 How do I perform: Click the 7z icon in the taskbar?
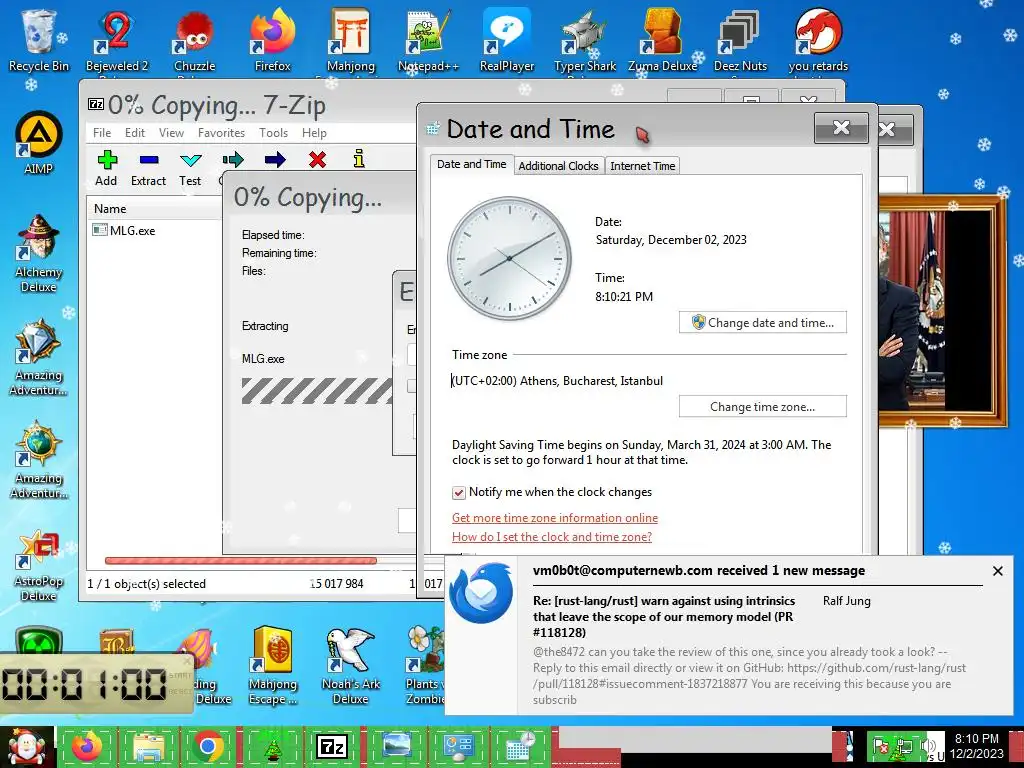[331, 746]
